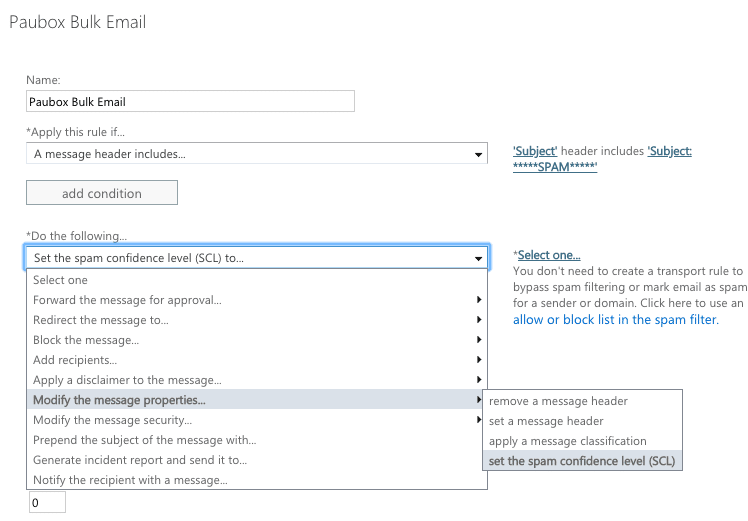Select 'Notify the recipient with a message'
This screenshot has width=748, height=521.
(130, 480)
